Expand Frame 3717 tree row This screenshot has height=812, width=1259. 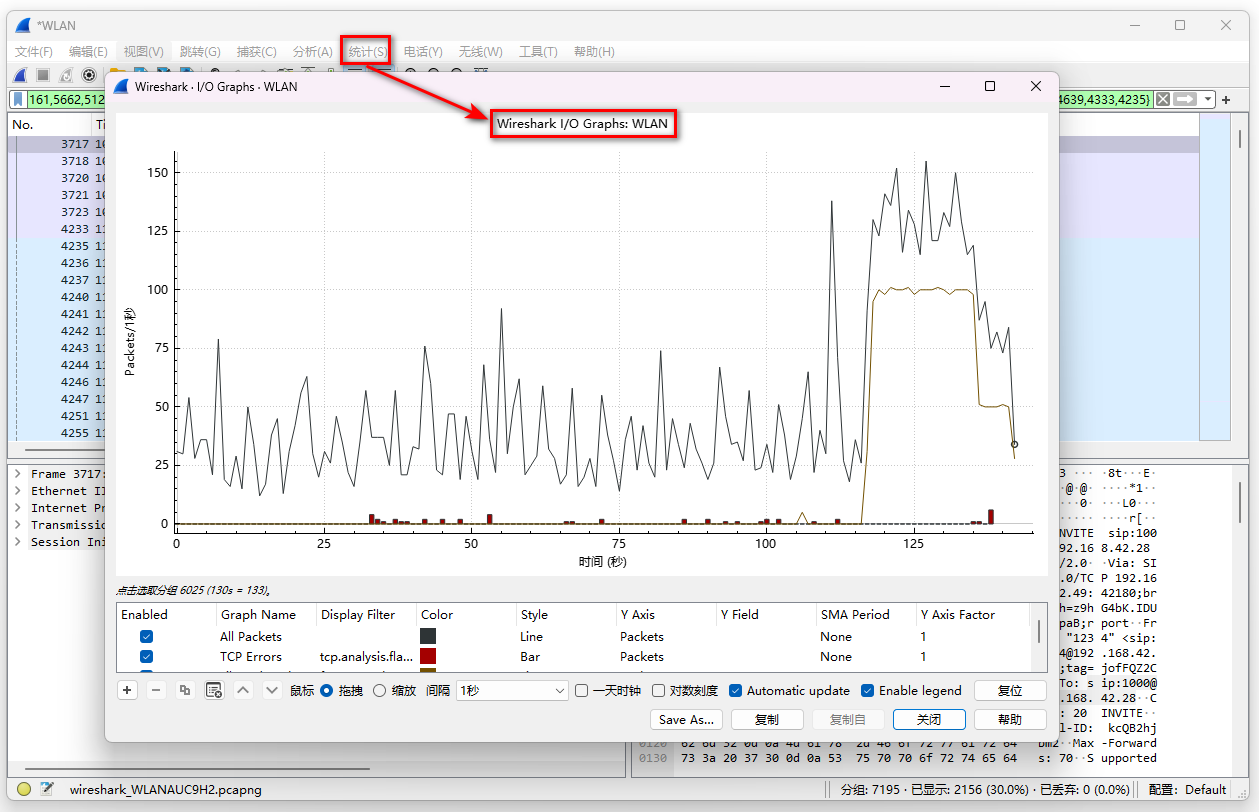(x=18, y=474)
